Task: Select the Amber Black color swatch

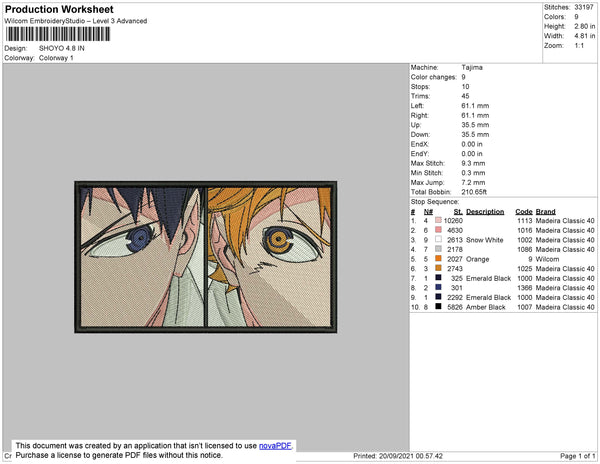Action: (438, 306)
